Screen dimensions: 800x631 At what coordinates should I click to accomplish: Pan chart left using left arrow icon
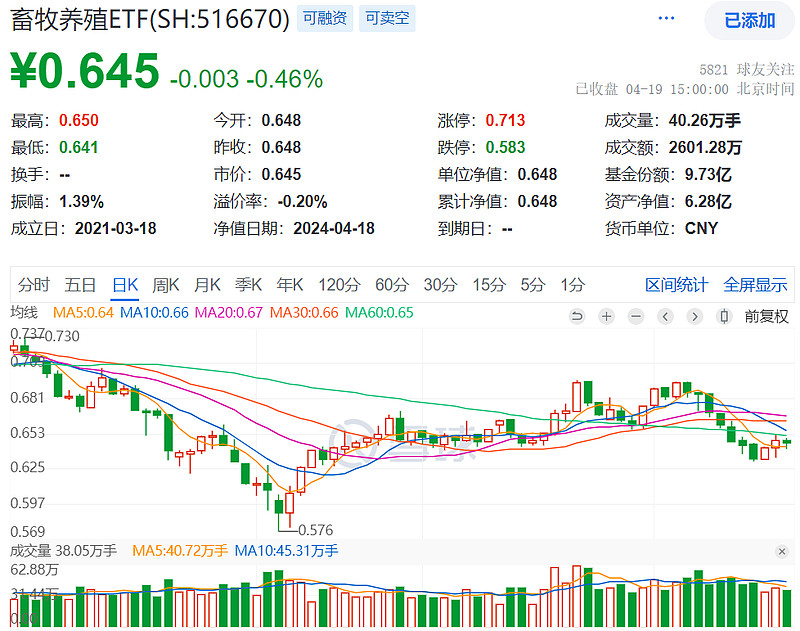coord(664,316)
